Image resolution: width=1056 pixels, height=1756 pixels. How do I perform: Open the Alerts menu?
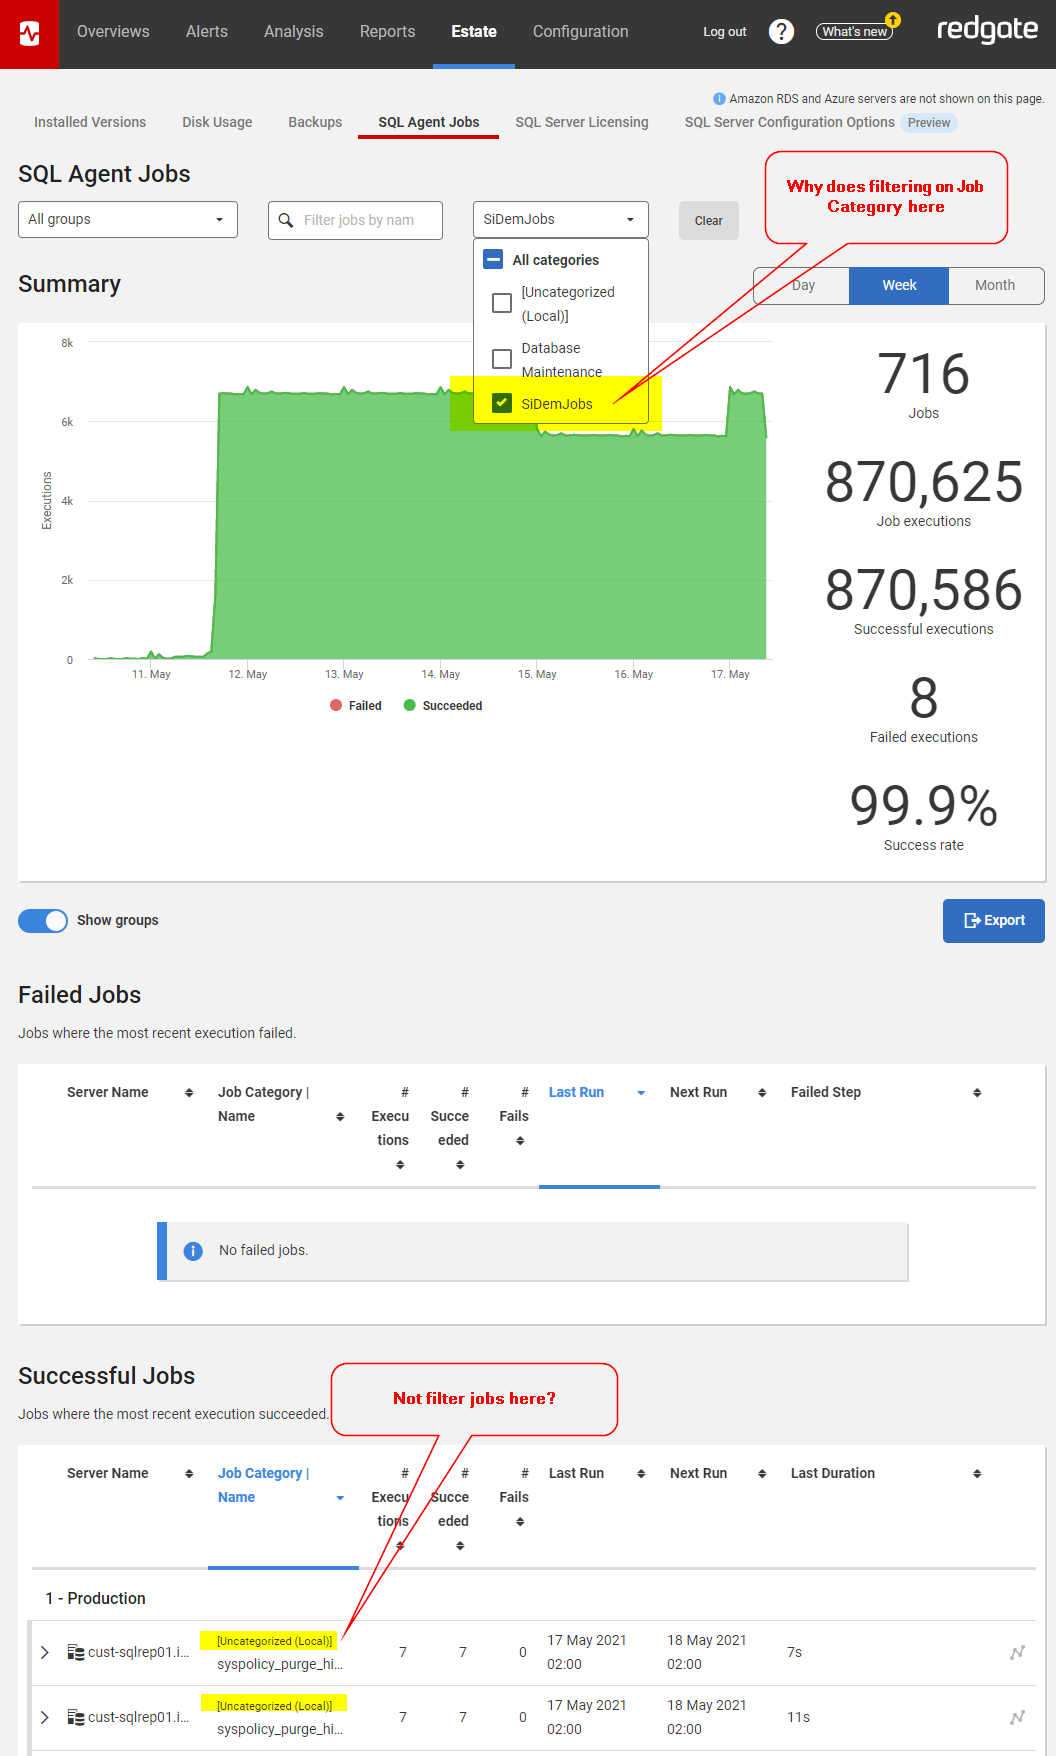pos(207,32)
